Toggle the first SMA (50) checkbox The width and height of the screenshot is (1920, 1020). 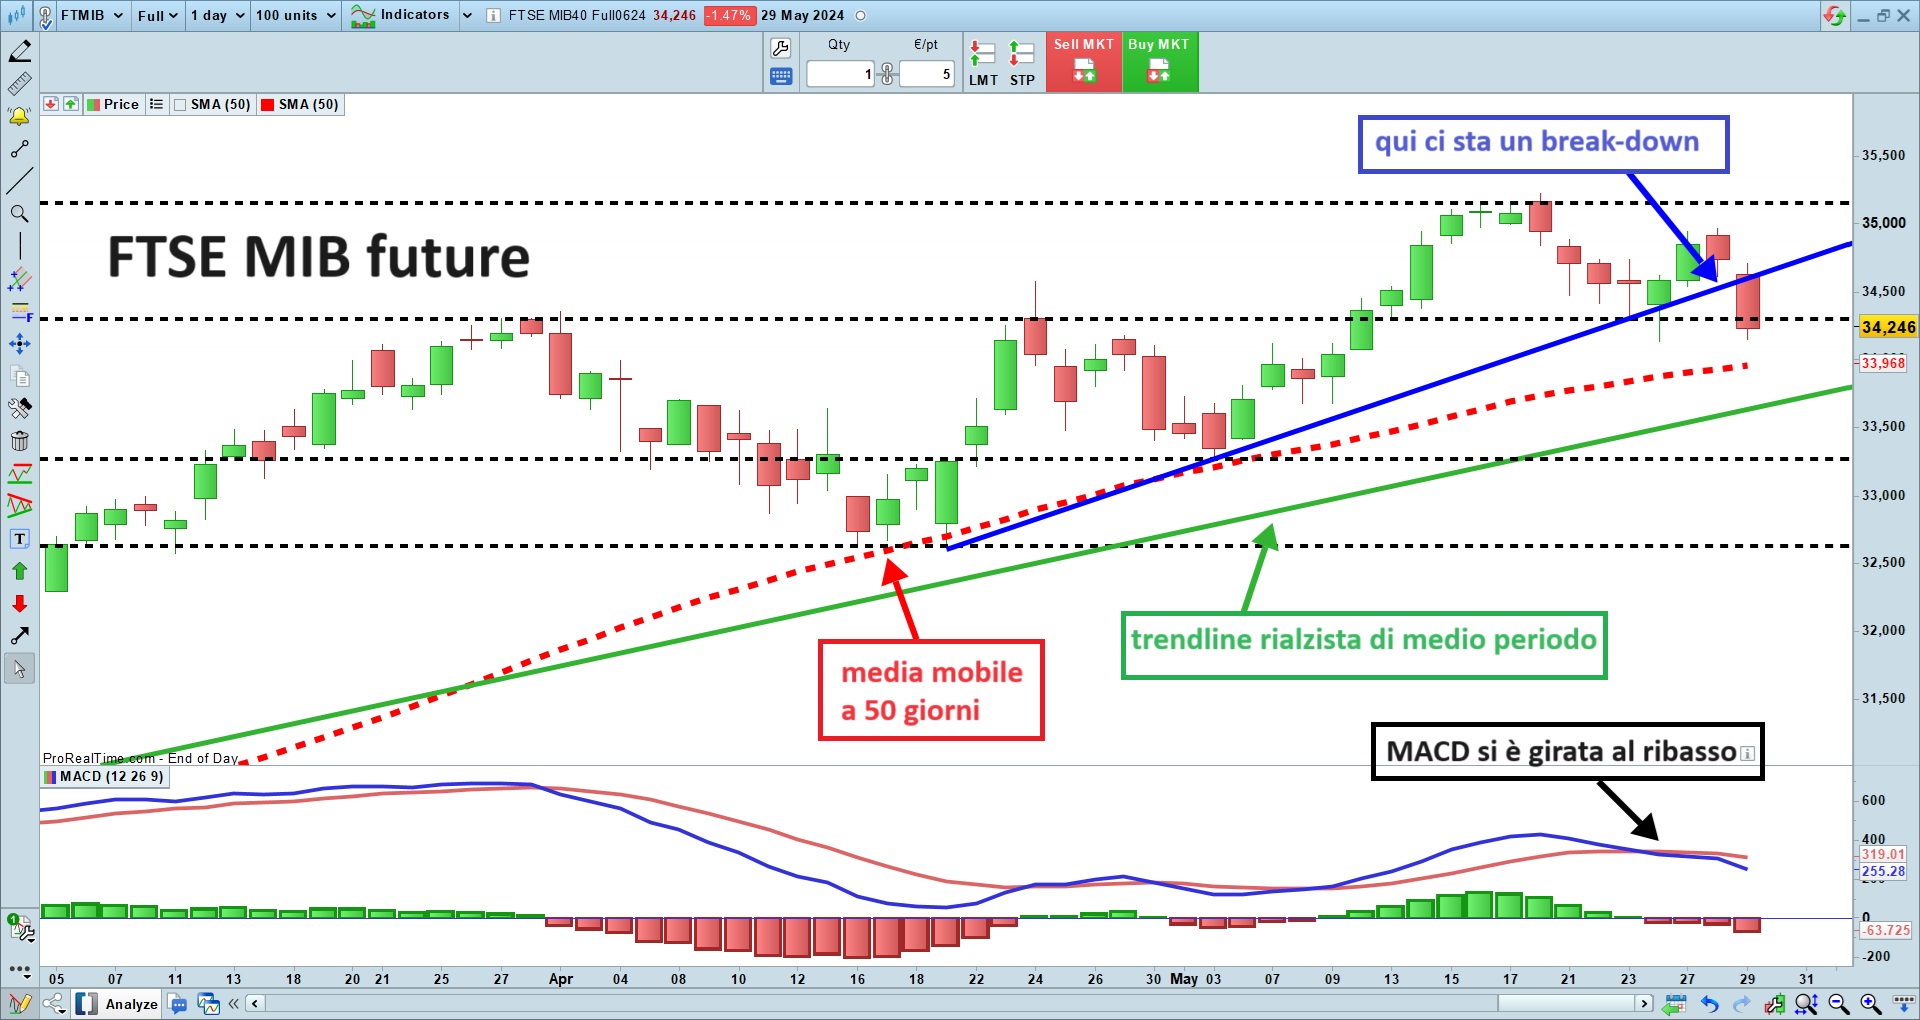coord(180,105)
